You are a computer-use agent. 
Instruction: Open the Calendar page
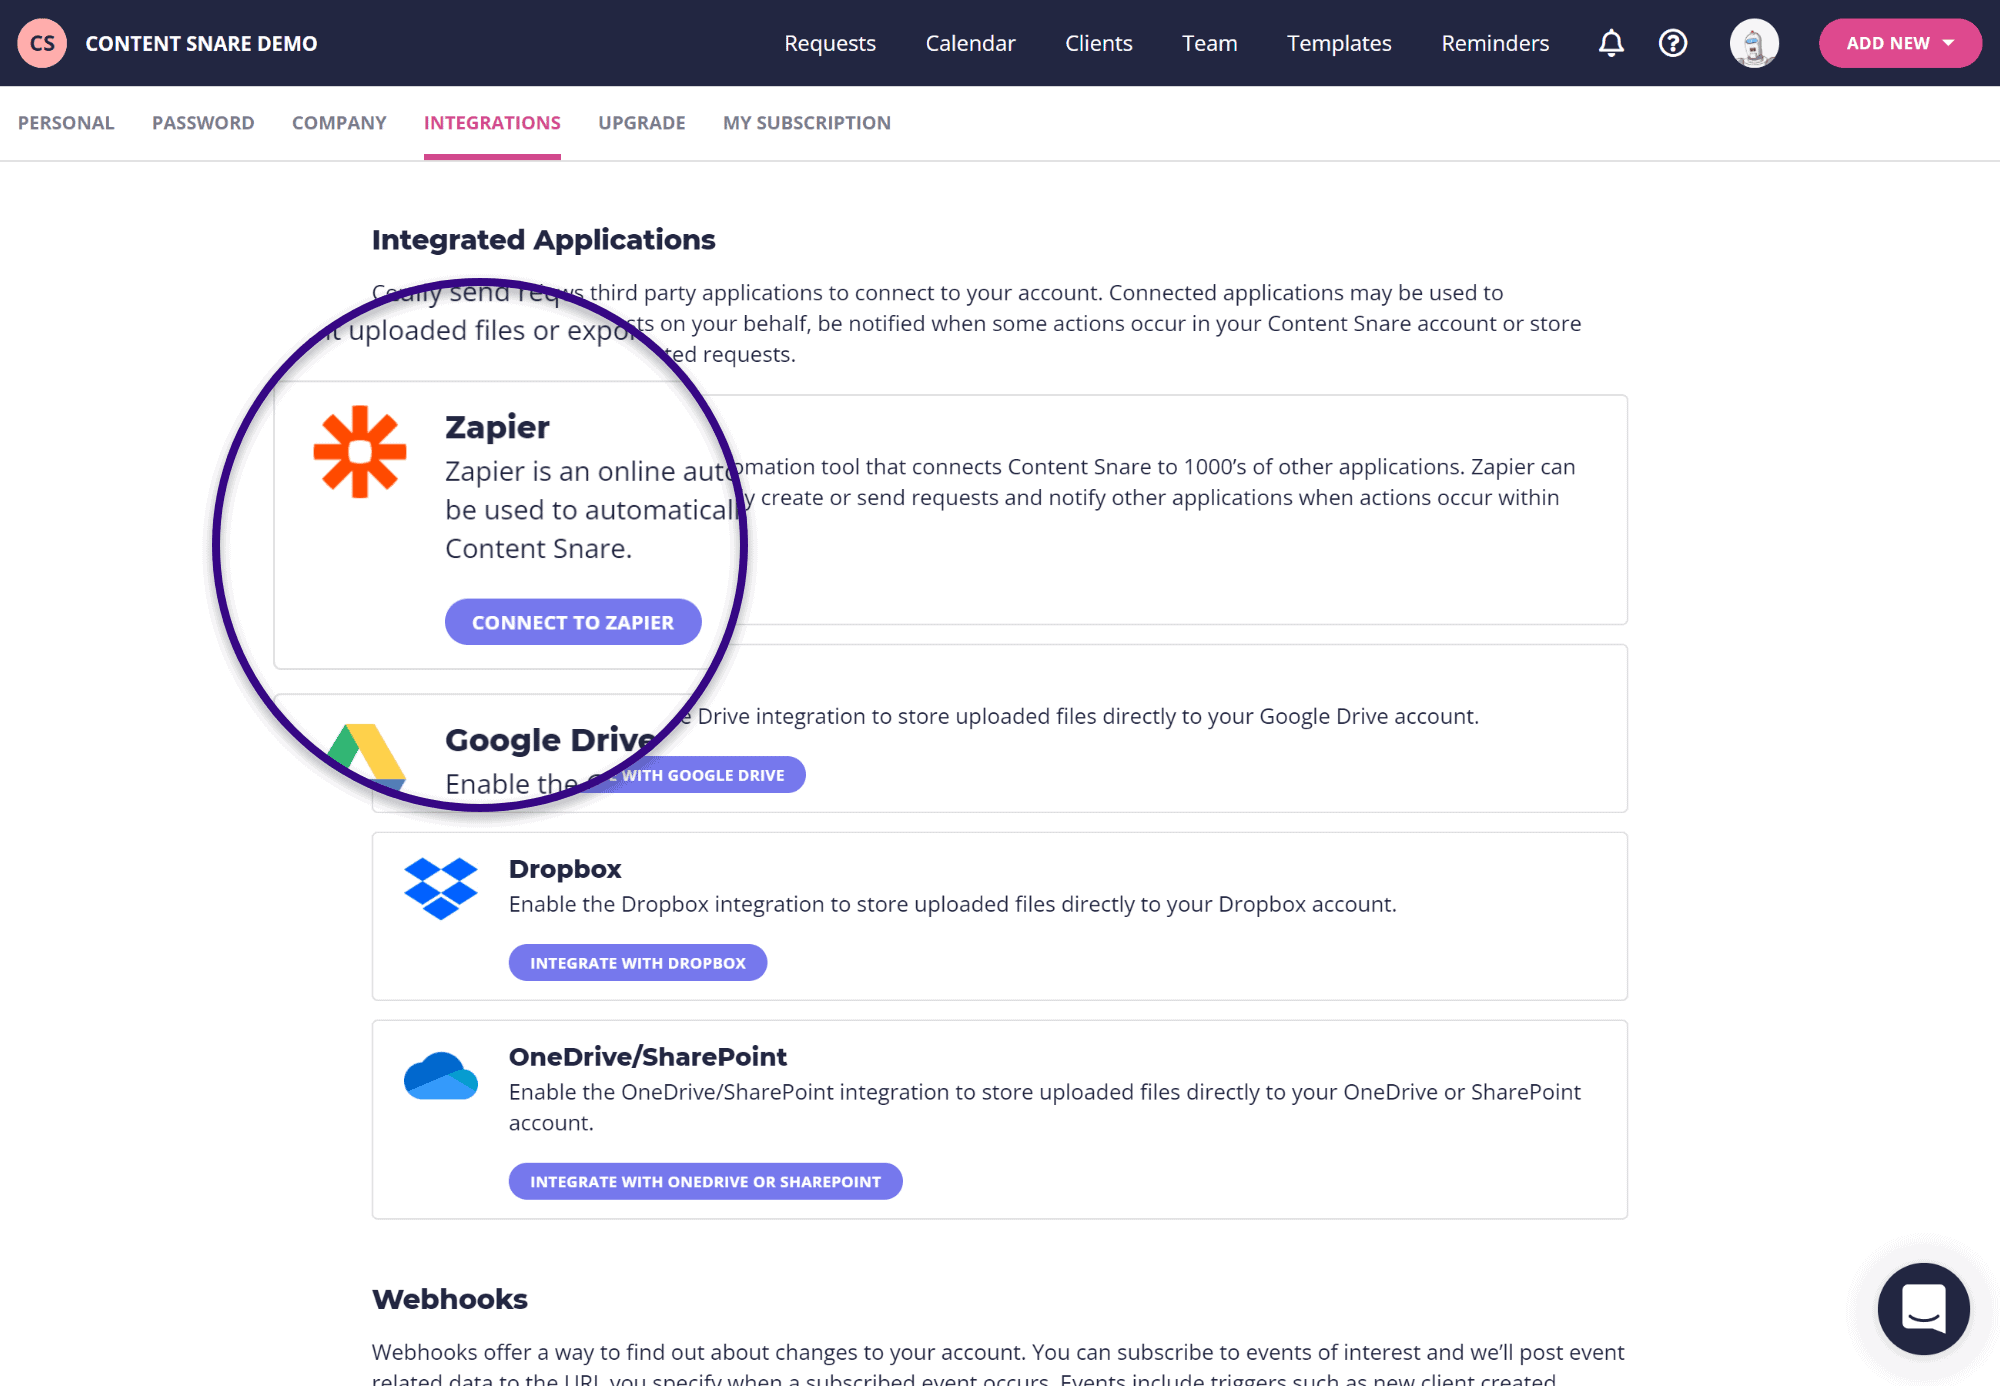pos(970,43)
